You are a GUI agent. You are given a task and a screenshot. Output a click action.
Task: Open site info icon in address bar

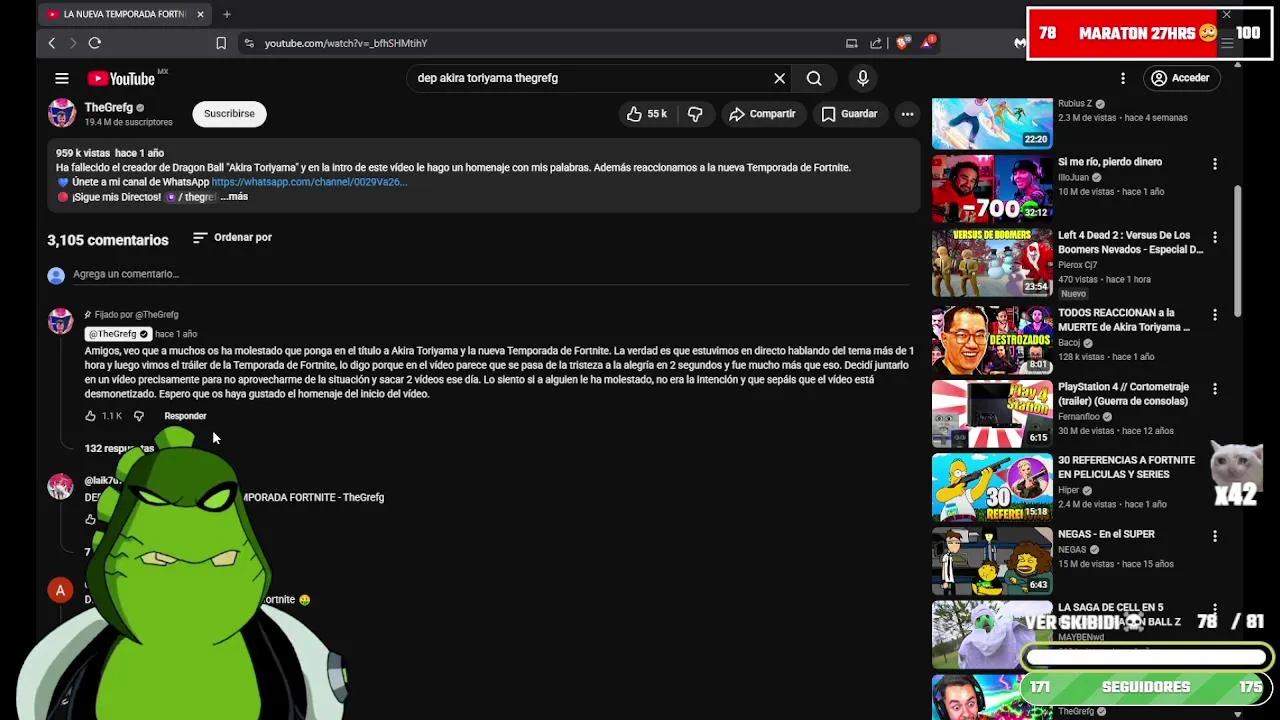coord(249,43)
